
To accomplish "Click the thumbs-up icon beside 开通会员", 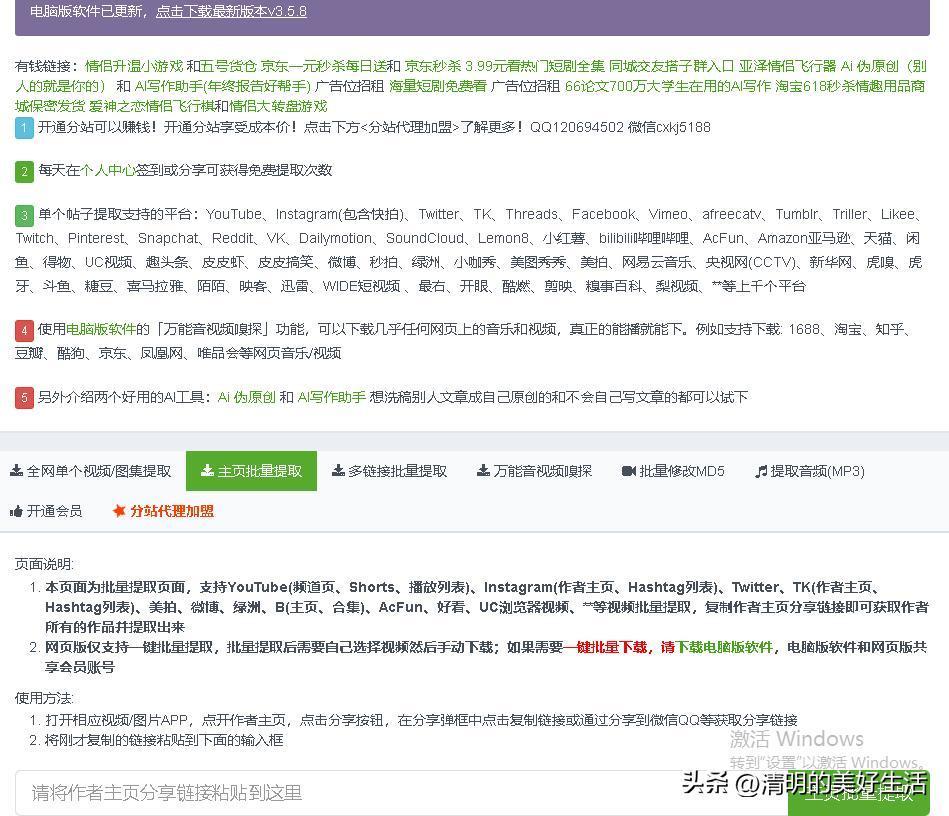I will tap(17, 511).
